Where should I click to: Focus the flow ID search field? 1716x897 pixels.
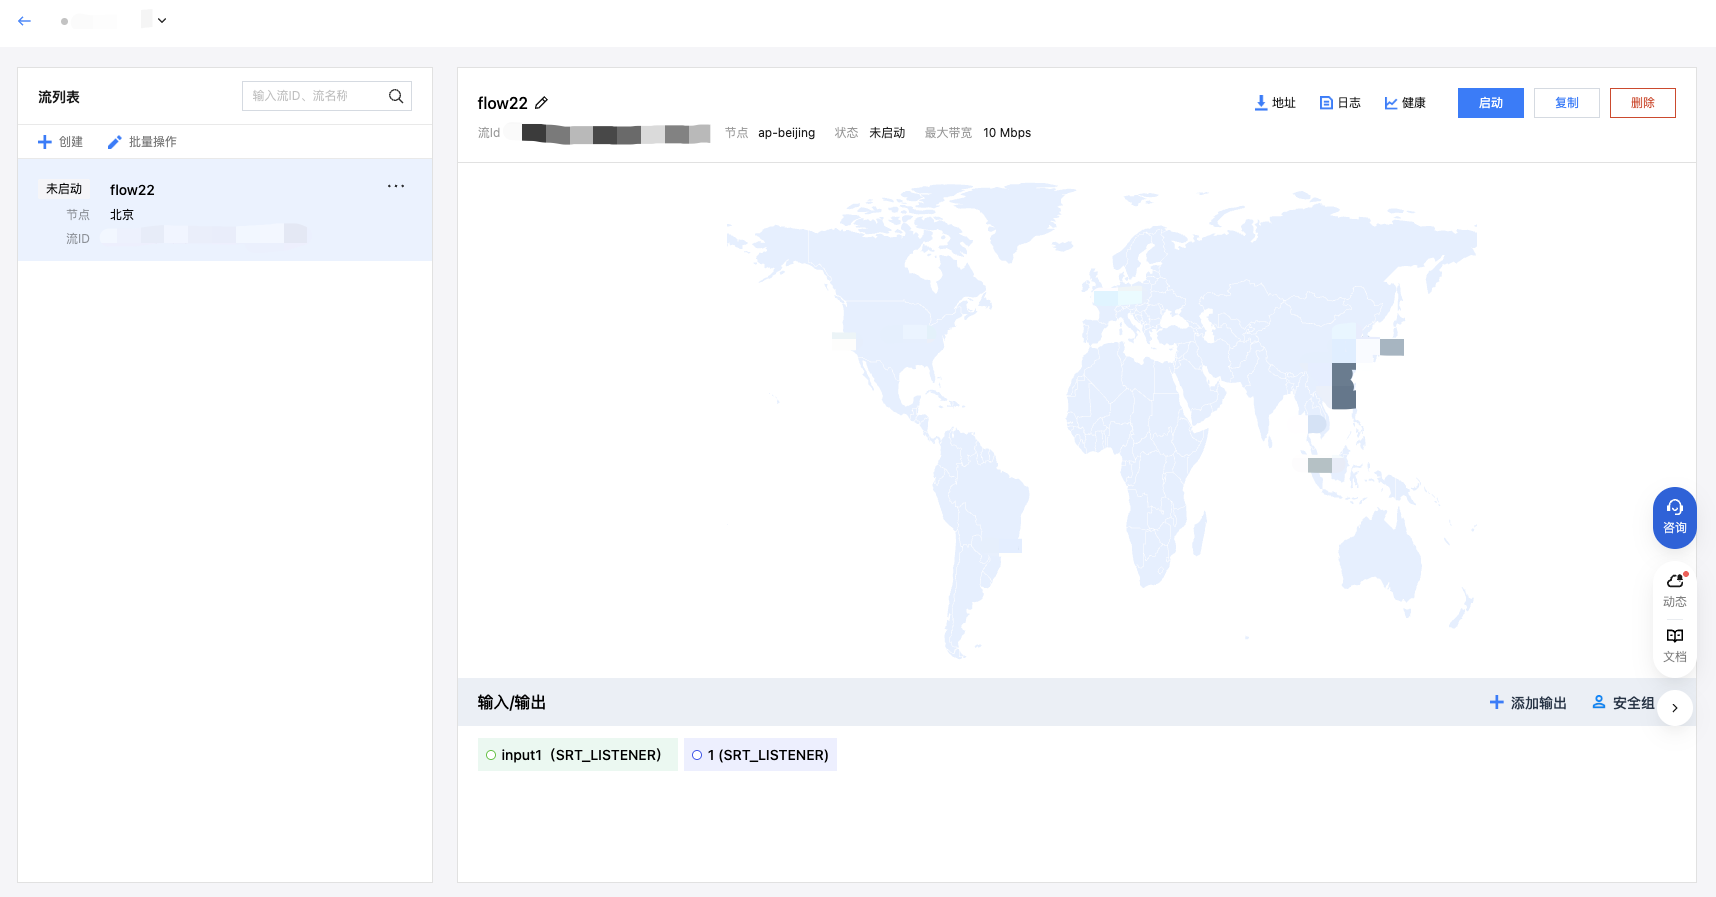(x=315, y=96)
